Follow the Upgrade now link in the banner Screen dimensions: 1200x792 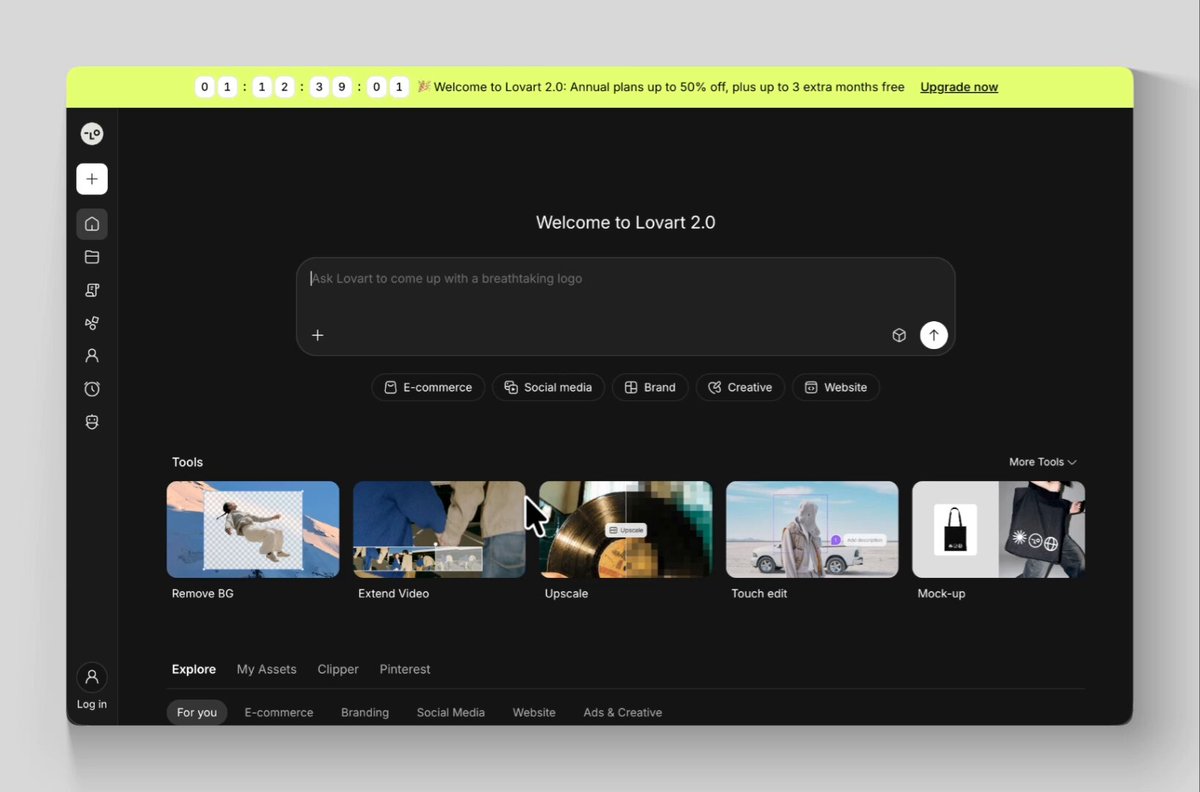pyautogui.click(x=959, y=87)
